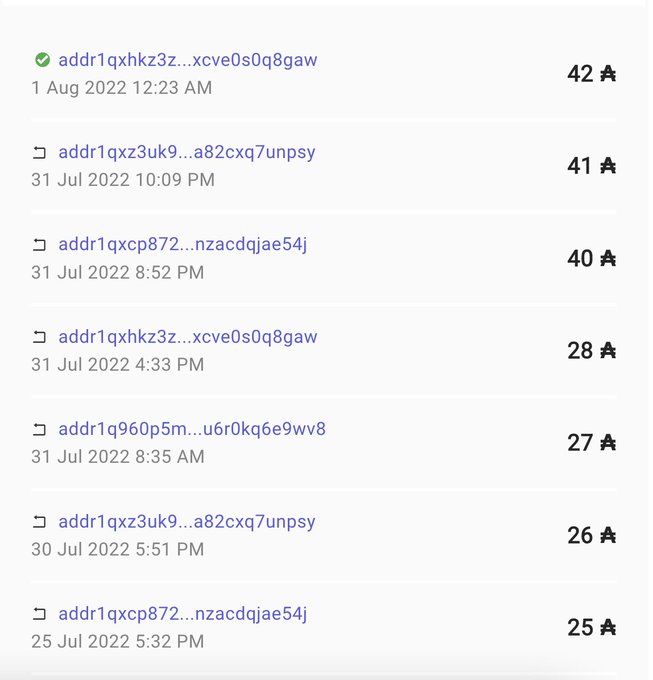Click the return arrow icon beside the 27 ADA bid
This screenshot has height=680, width=653.
[x=39, y=429]
